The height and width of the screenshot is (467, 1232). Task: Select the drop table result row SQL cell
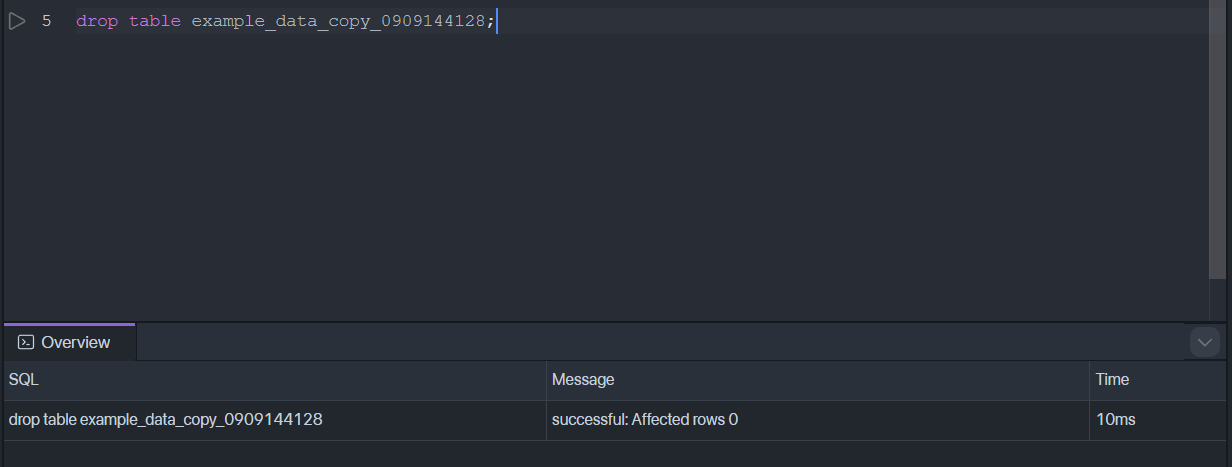tap(166, 420)
